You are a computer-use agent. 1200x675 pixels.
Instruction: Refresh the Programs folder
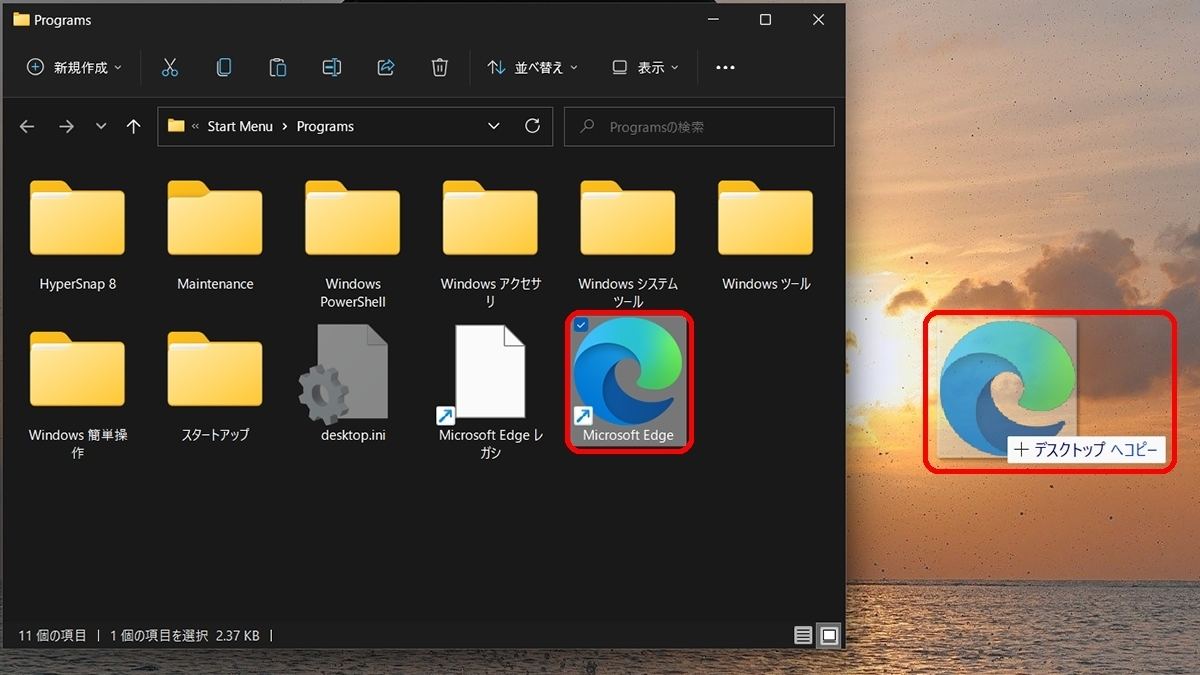click(x=532, y=127)
